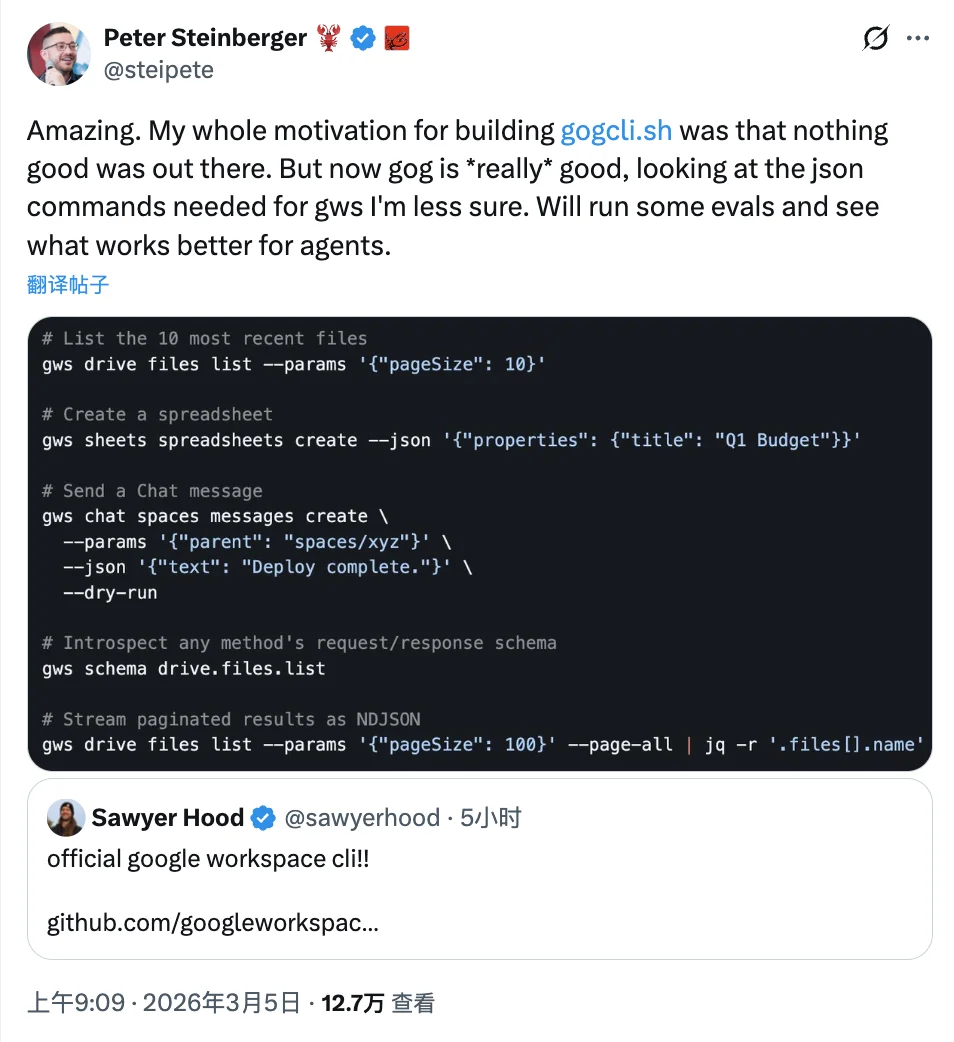Click Peter Steinberger's blue verified badge
Viewport: 954px width, 1042px height.
point(362,37)
